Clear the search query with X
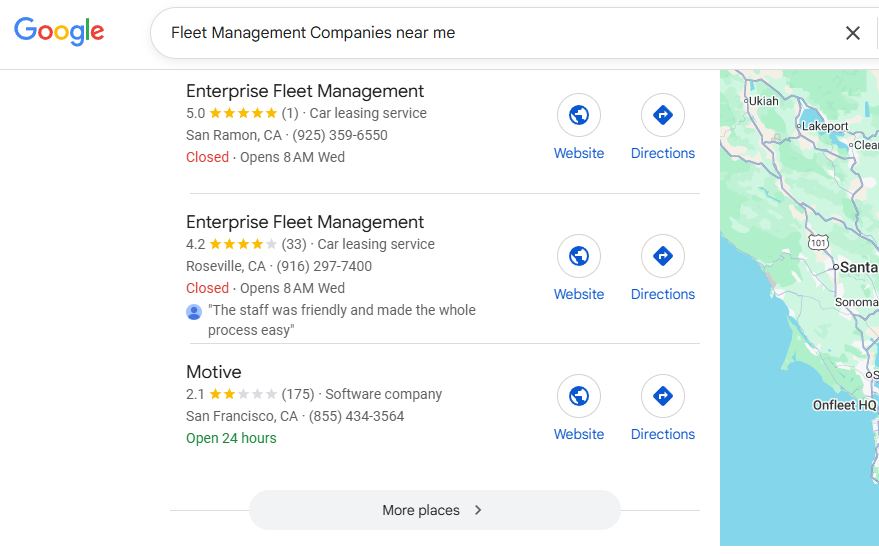 [x=852, y=33]
